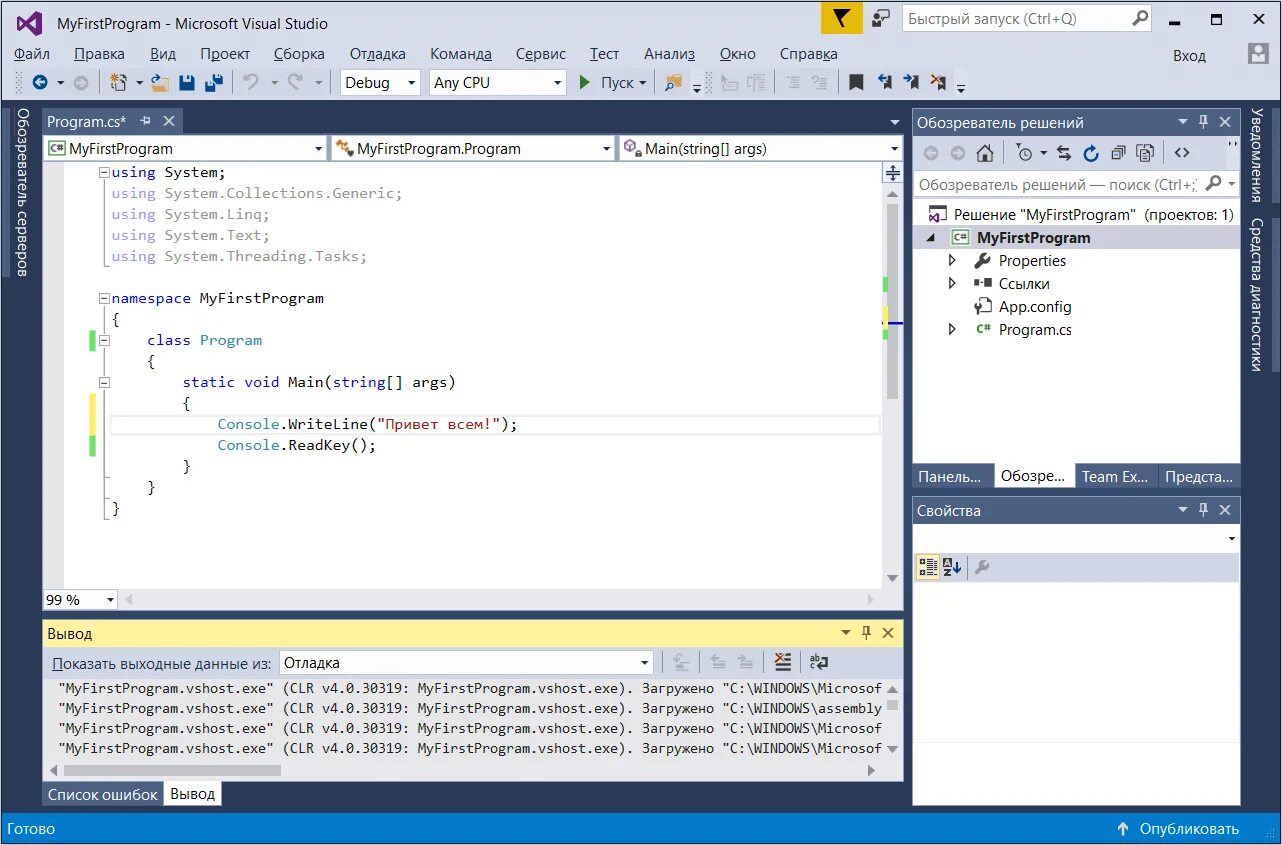The height and width of the screenshot is (845, 1282).
Task: Sort properties alphabetically with the A-Z icon
Action: click(951, 568)
